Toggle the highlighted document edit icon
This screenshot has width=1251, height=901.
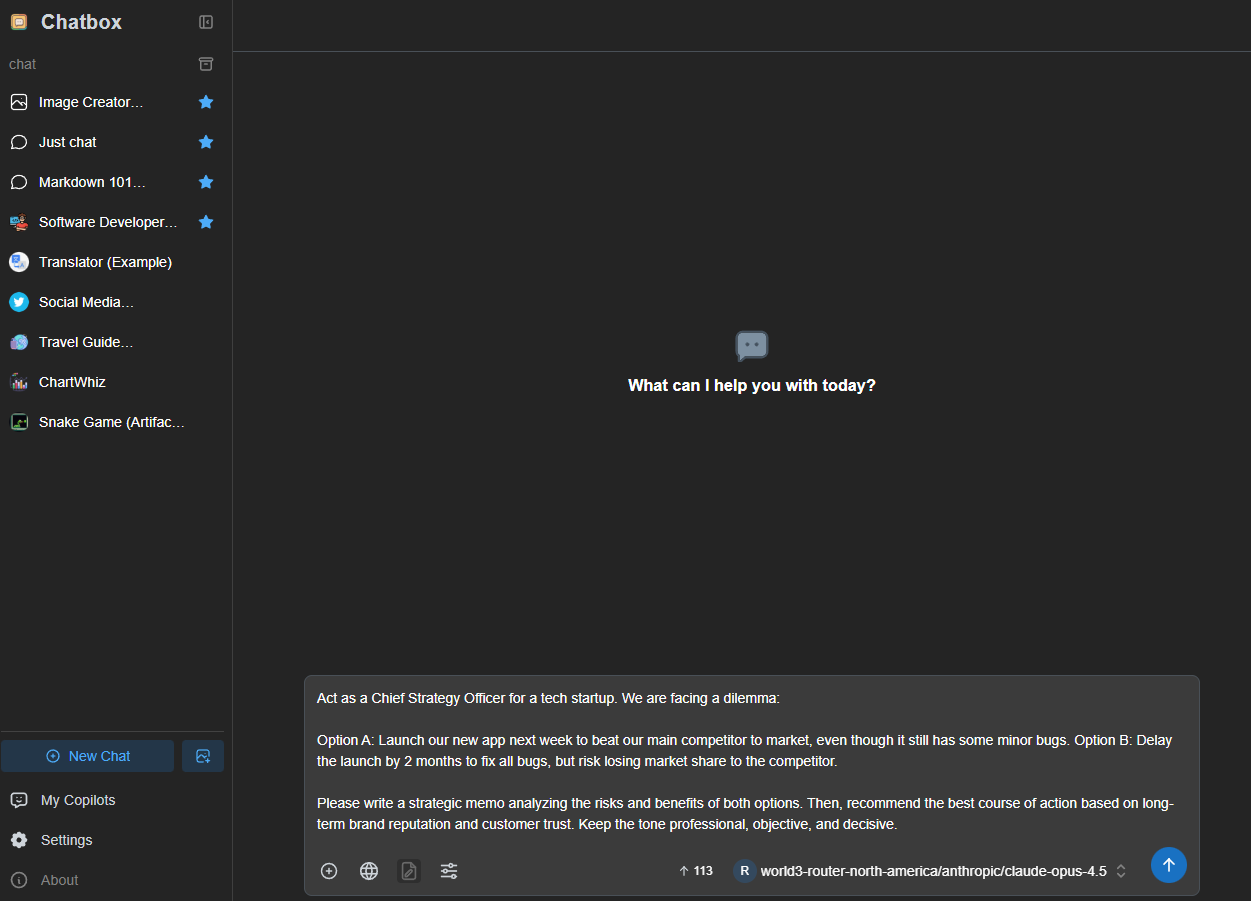point(409,871)
